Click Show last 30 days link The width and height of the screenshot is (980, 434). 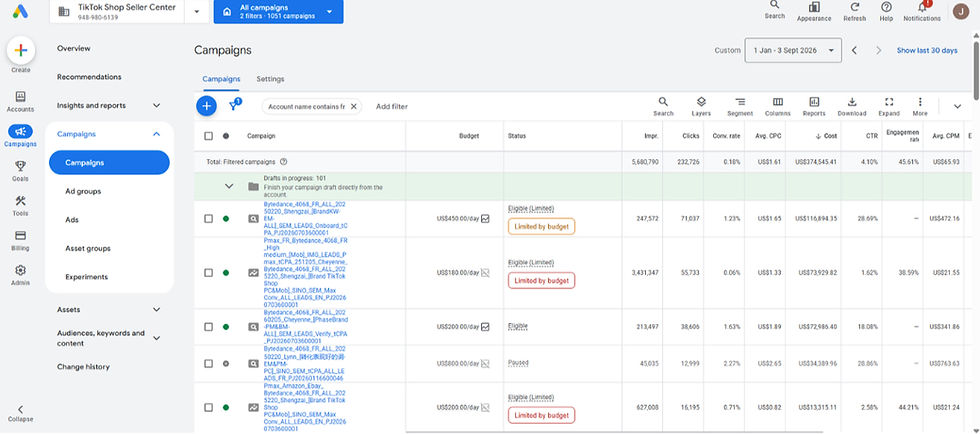click(x=927, y=50)
